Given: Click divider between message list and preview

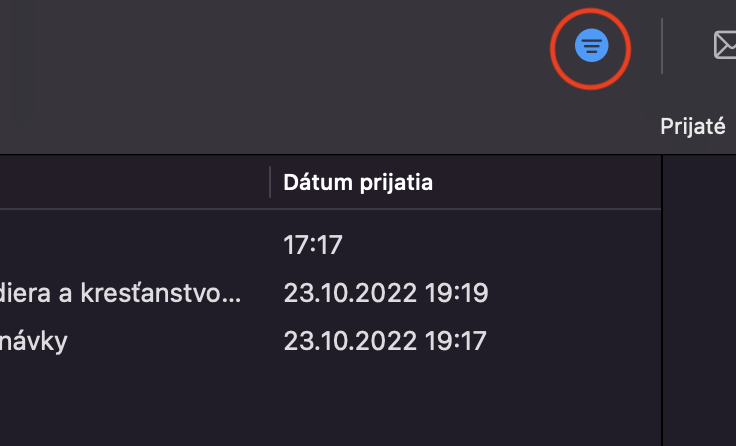Looking at the screenshot, I should click(x=662, y=300).
